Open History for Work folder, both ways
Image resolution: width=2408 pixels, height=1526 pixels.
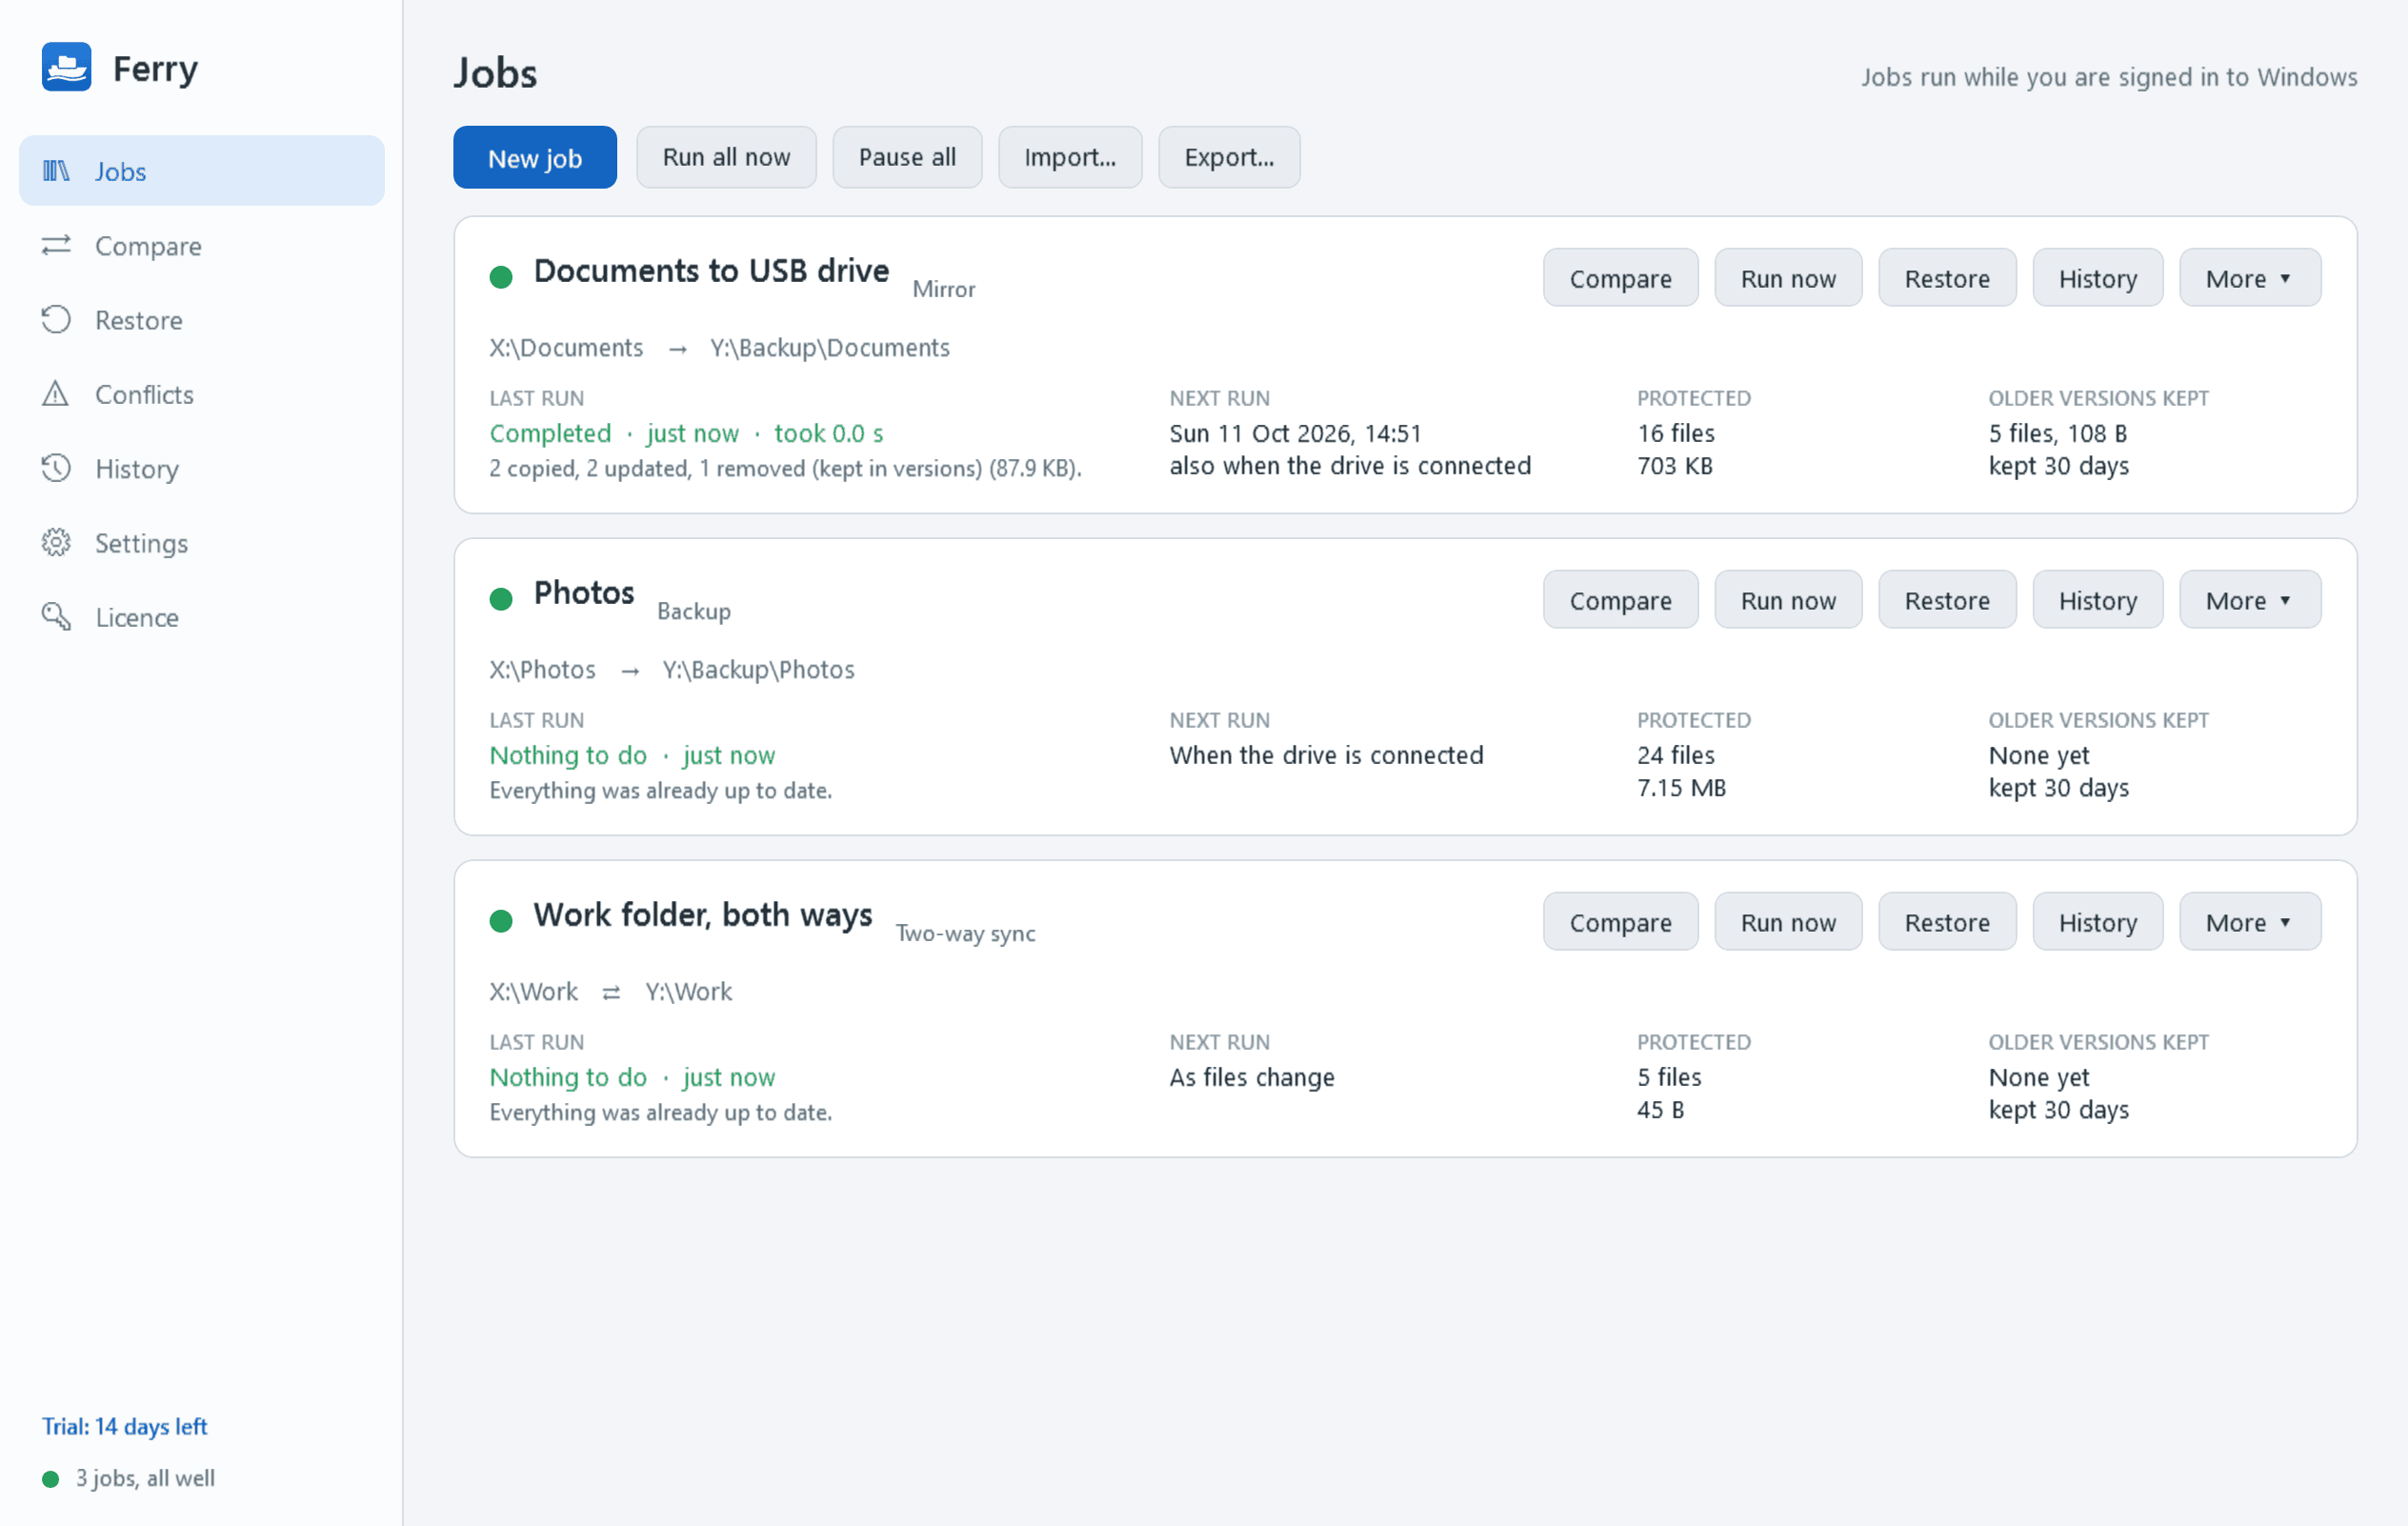(x=2098, y=922)
